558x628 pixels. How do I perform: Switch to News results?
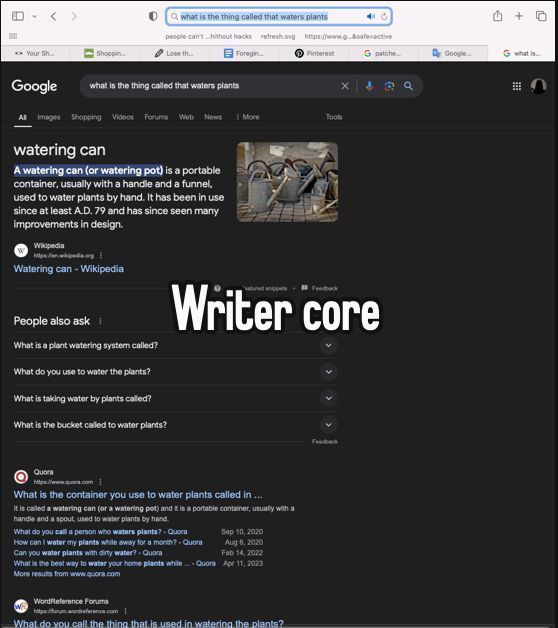click(x=213, y=117)
